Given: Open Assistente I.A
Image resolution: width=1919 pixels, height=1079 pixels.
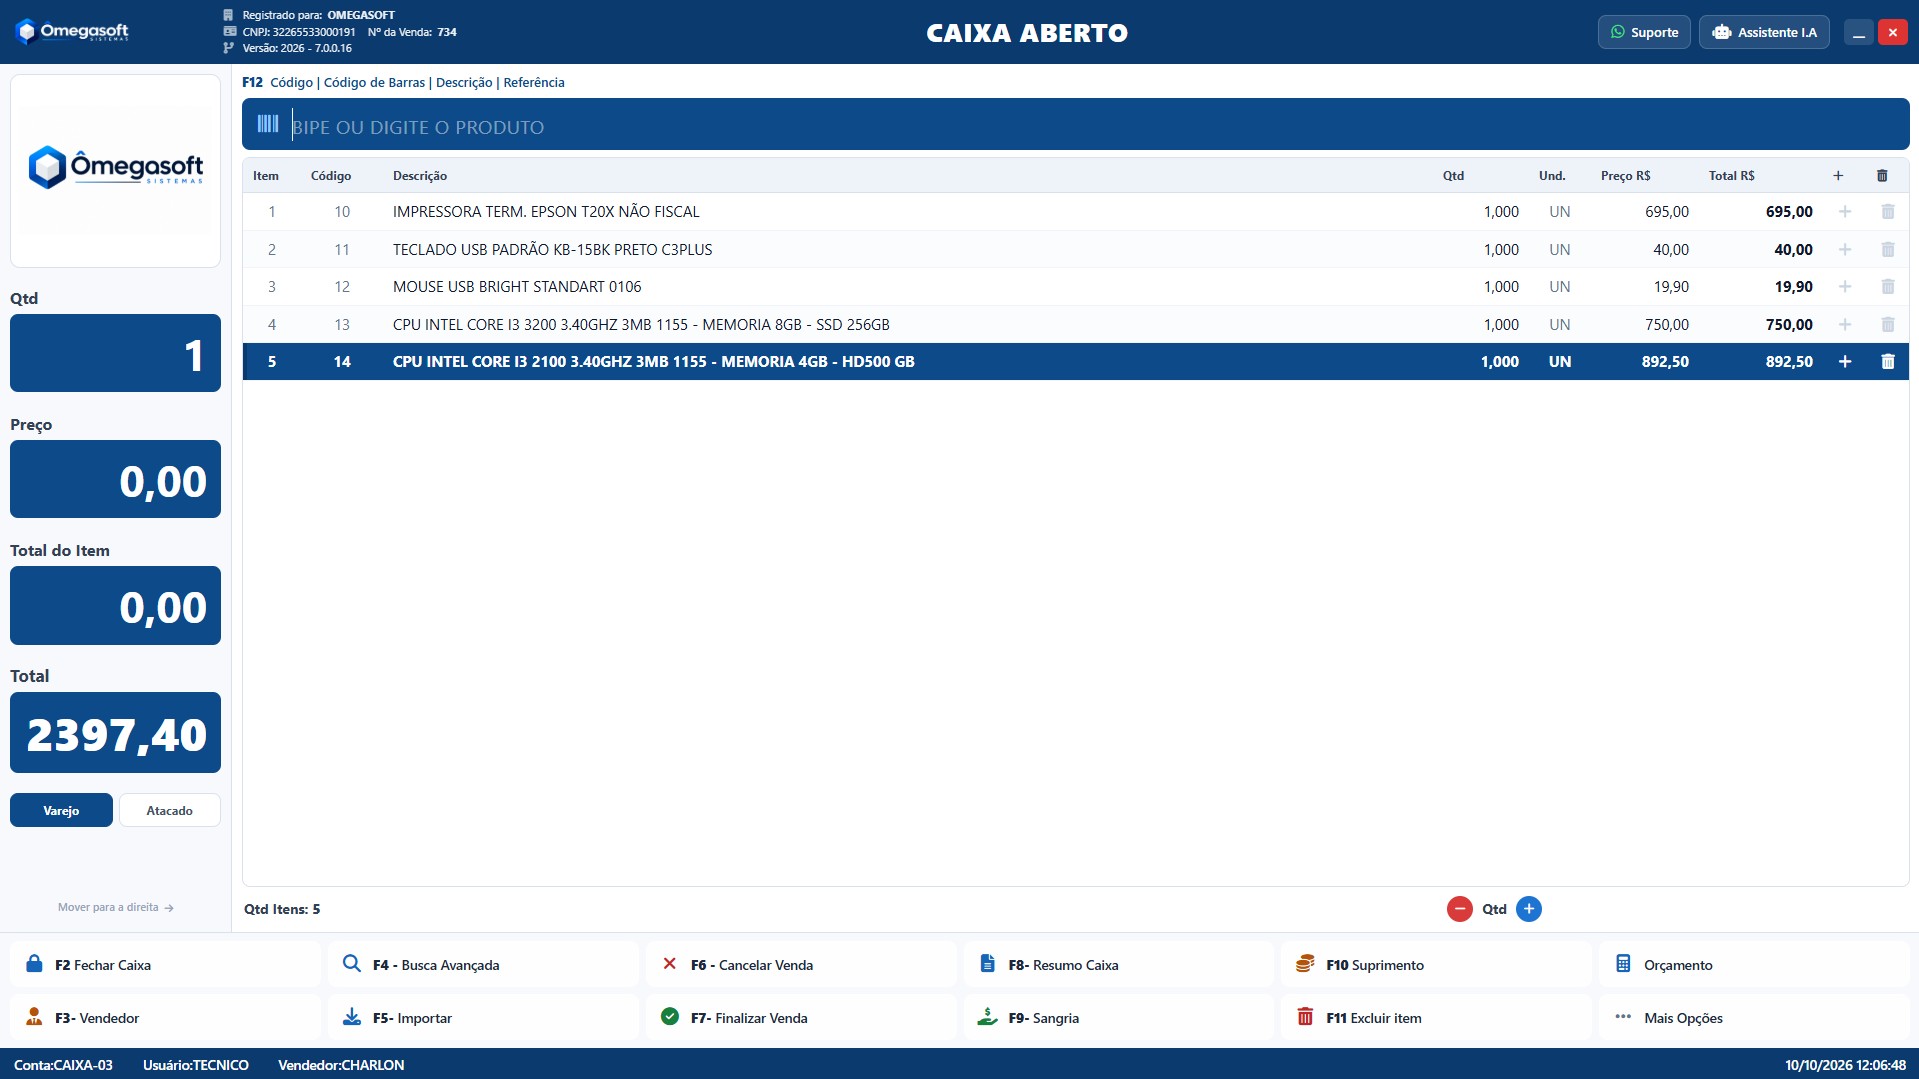Looking at the screenshot, I should pyautogui.click(x=1764, y=32).
